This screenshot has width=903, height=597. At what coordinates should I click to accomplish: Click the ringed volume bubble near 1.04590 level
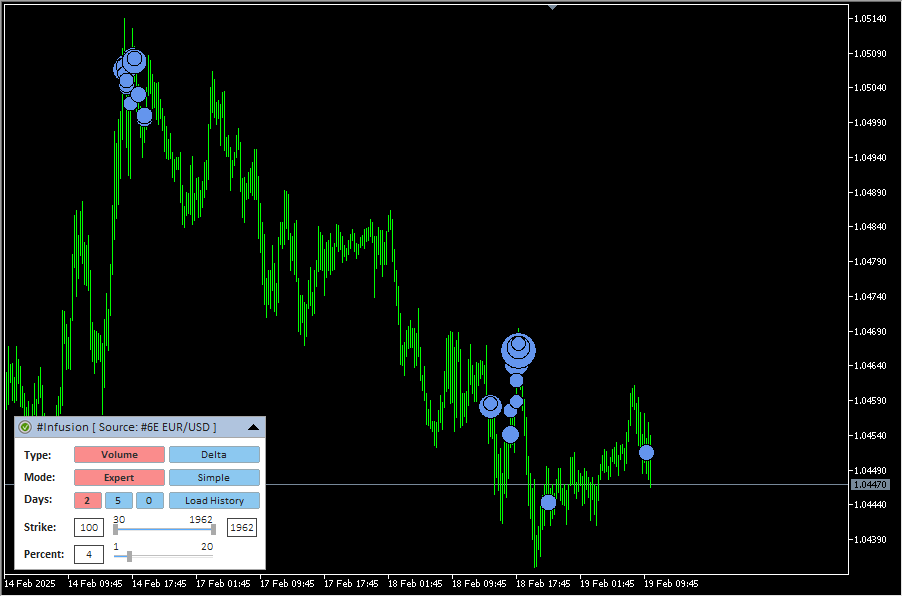coord(490,406)
